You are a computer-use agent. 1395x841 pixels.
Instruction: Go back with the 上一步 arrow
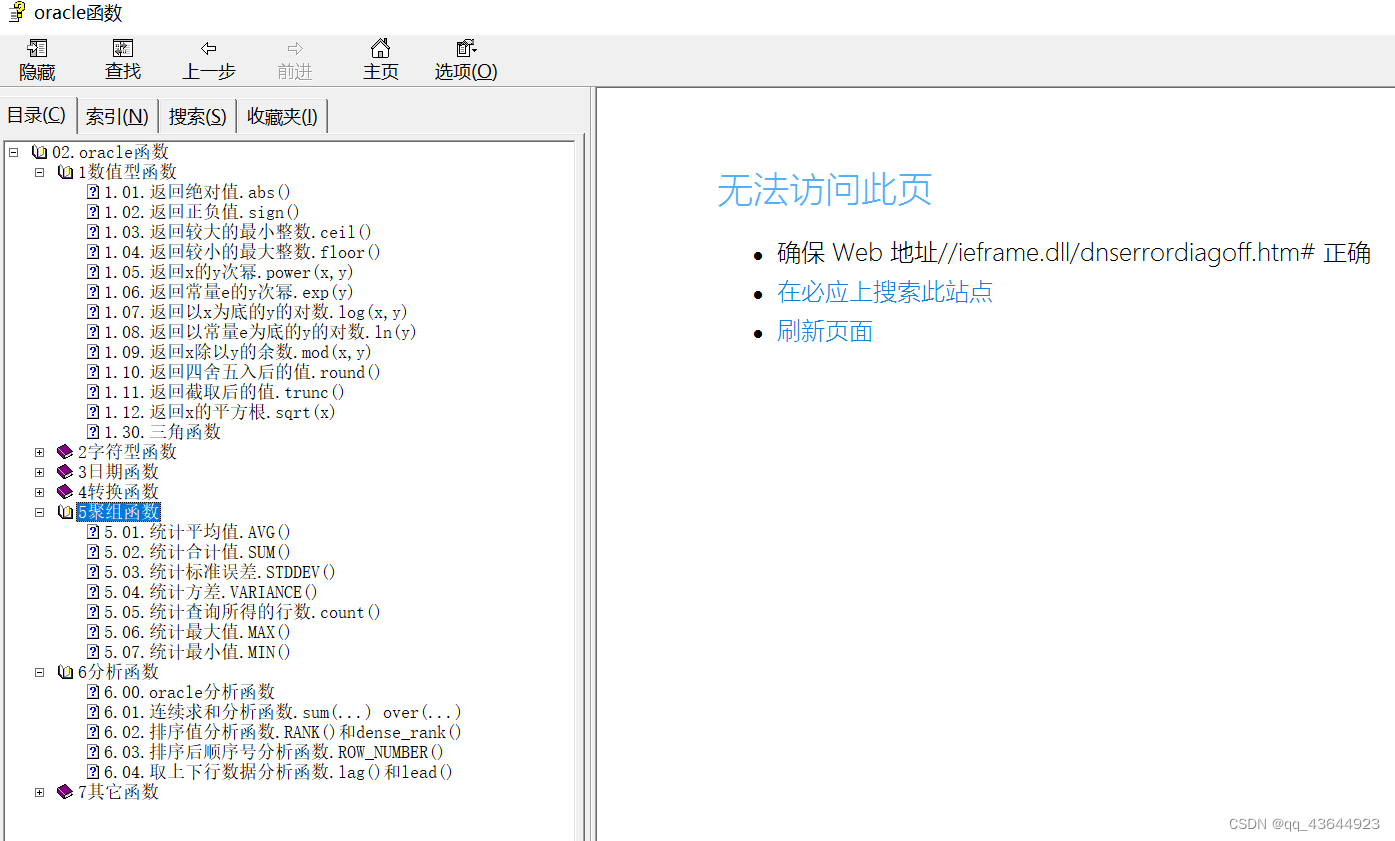pyautogui.click(x=209, y=48)
